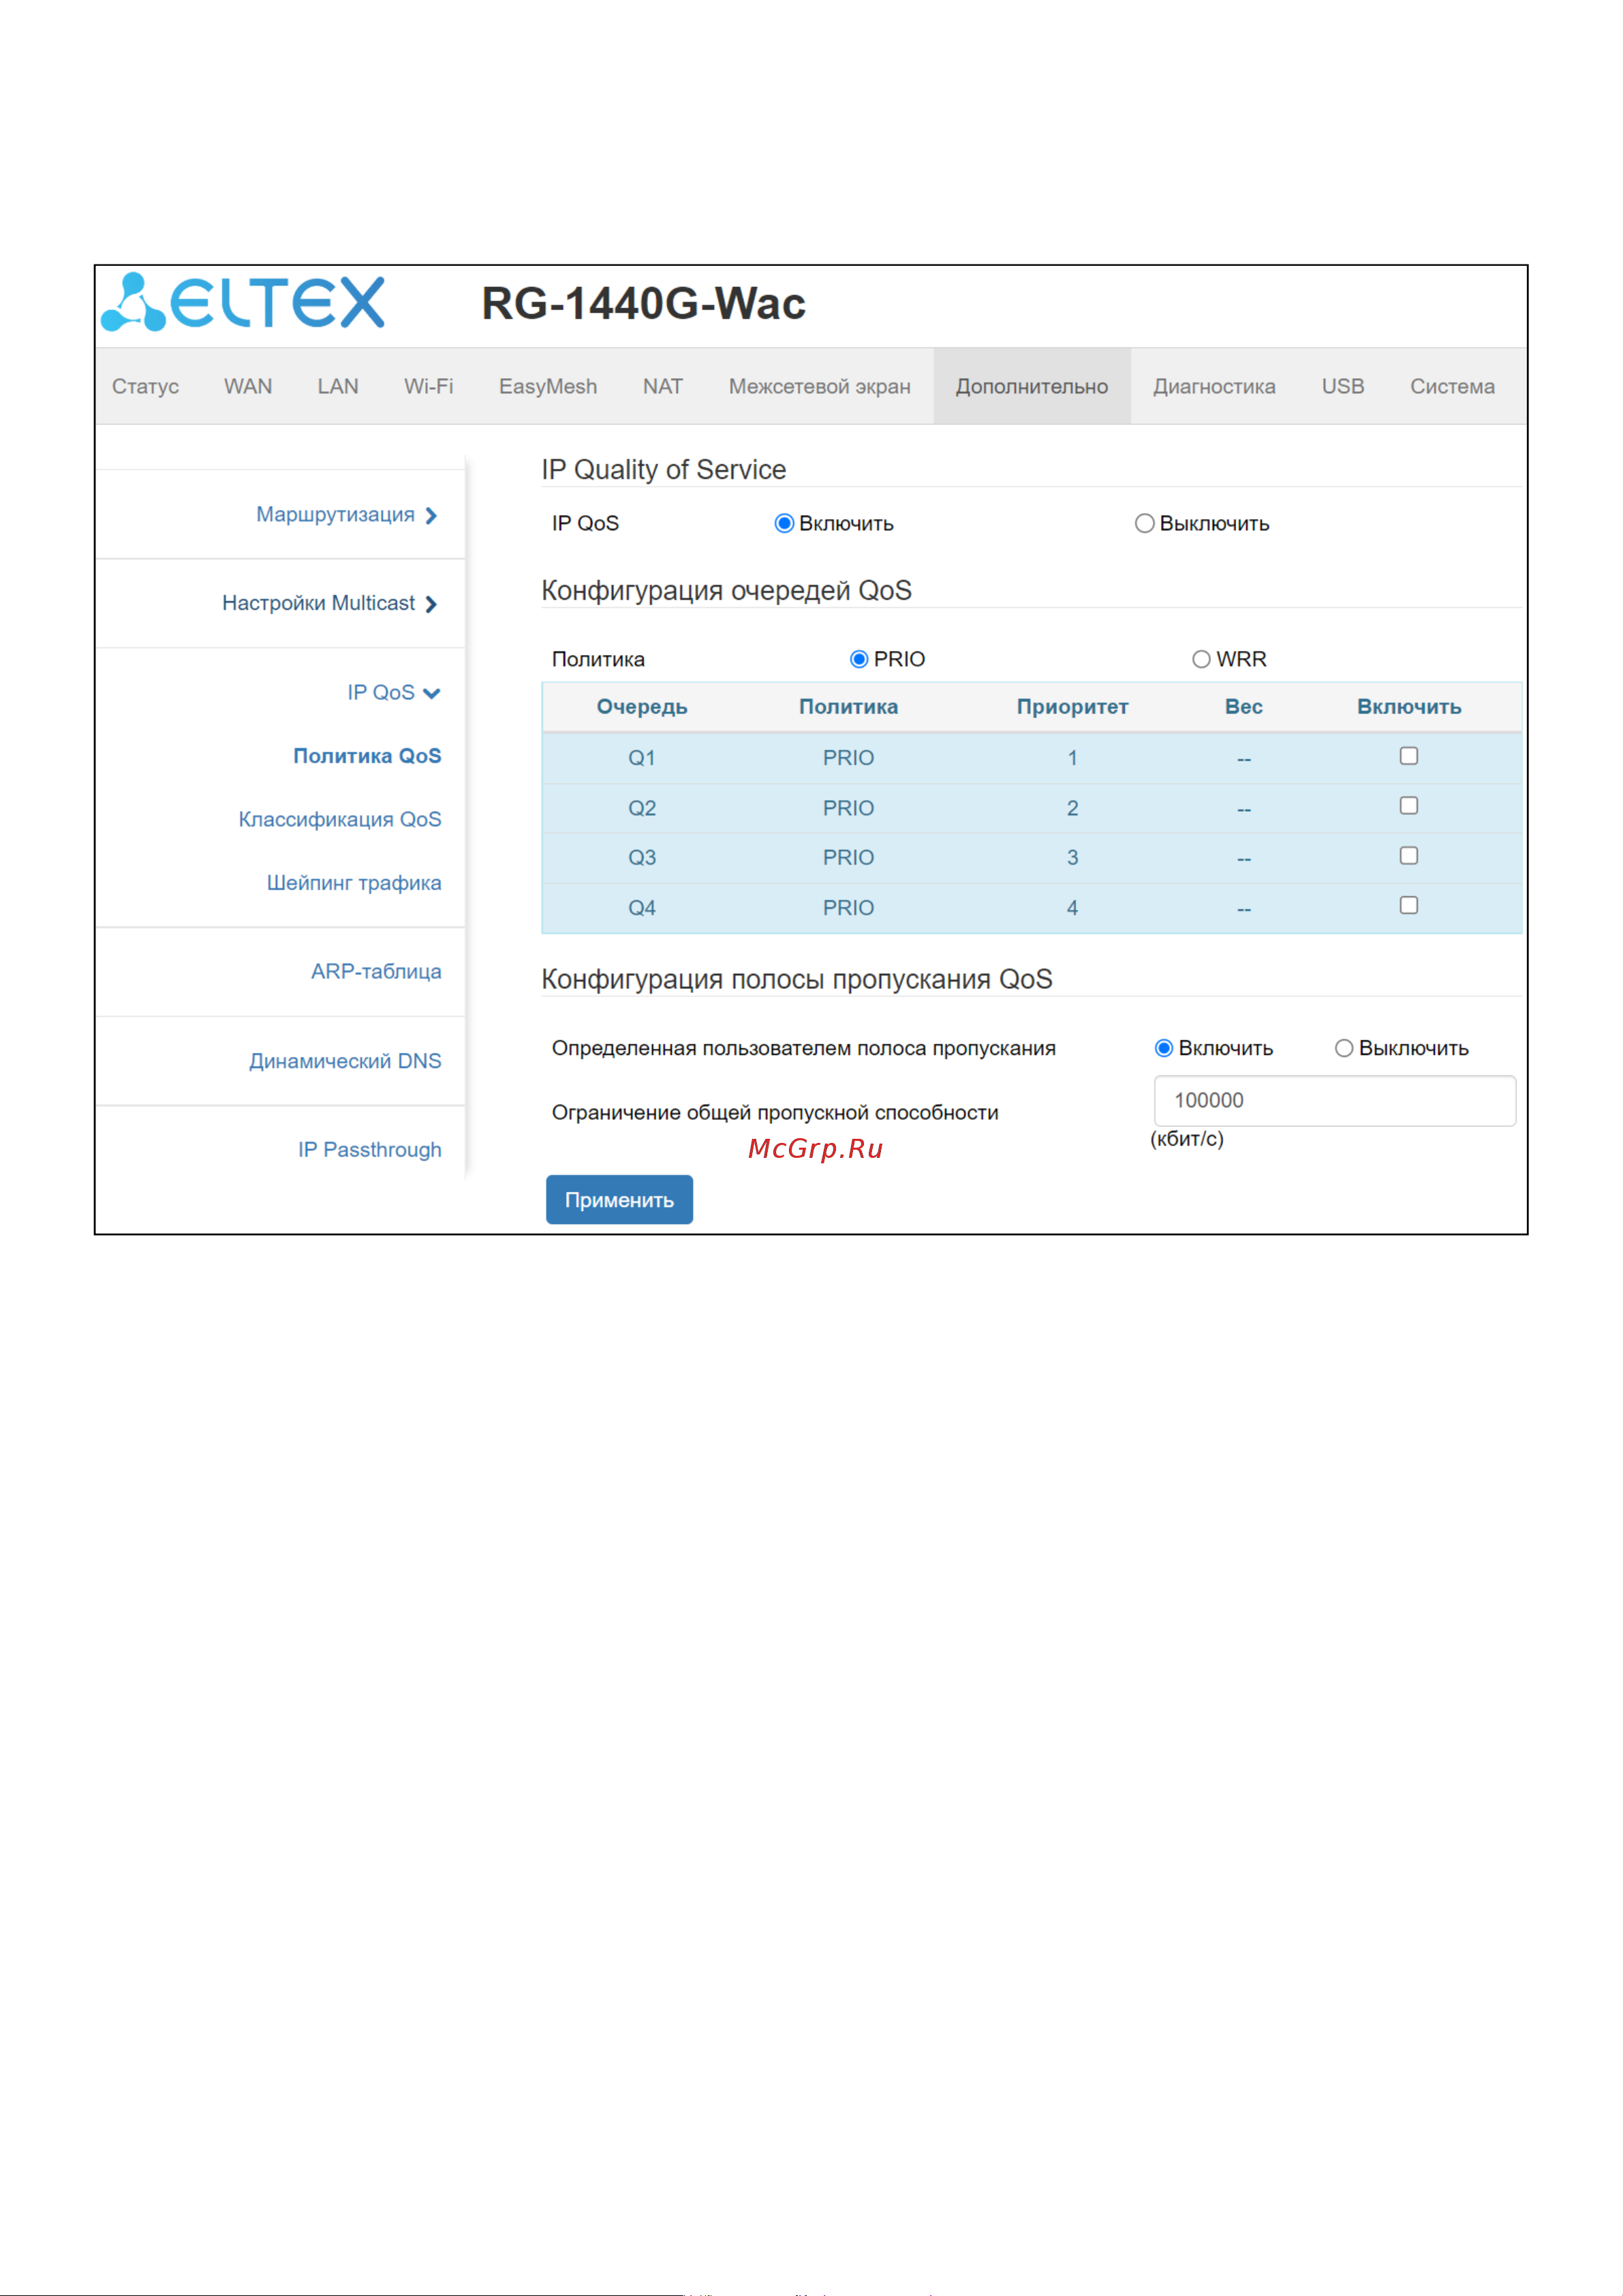Disable IP QoS with Выключить radio
This screenshot has width=1623, height=2296.
point(1145,524)
